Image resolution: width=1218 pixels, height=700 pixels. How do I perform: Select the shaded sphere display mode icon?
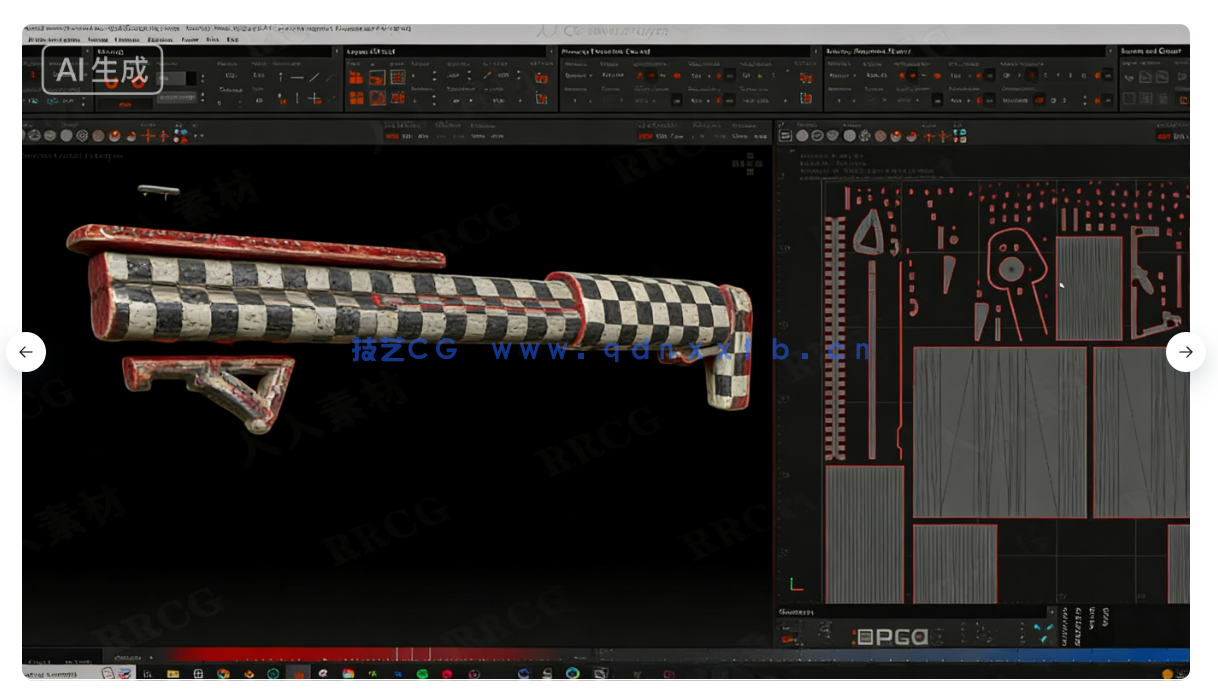pos(66,134)
